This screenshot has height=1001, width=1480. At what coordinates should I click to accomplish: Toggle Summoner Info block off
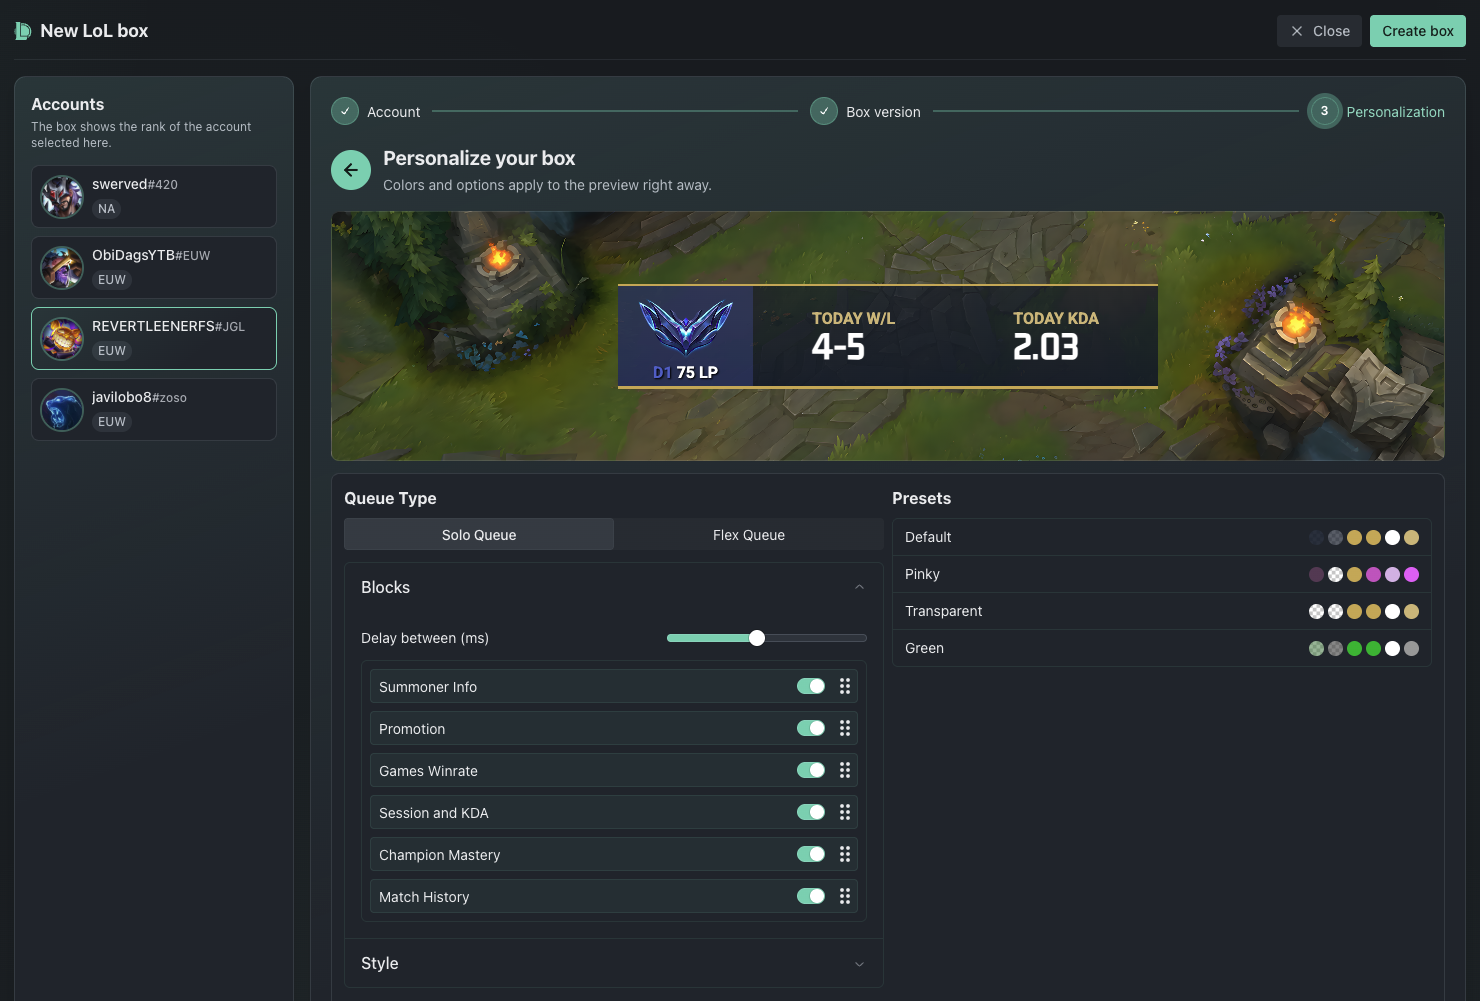[811, 686]
